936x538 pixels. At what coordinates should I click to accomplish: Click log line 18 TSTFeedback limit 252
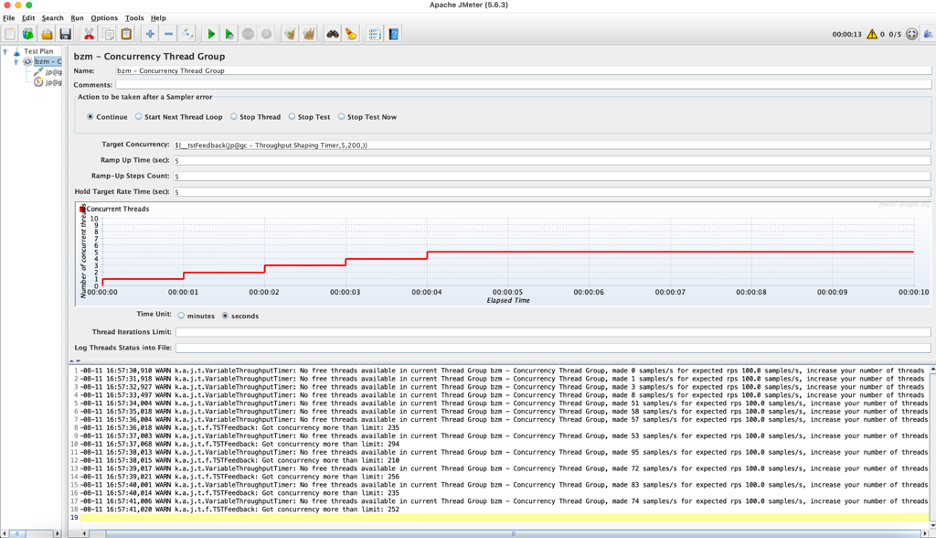point(241,509)
